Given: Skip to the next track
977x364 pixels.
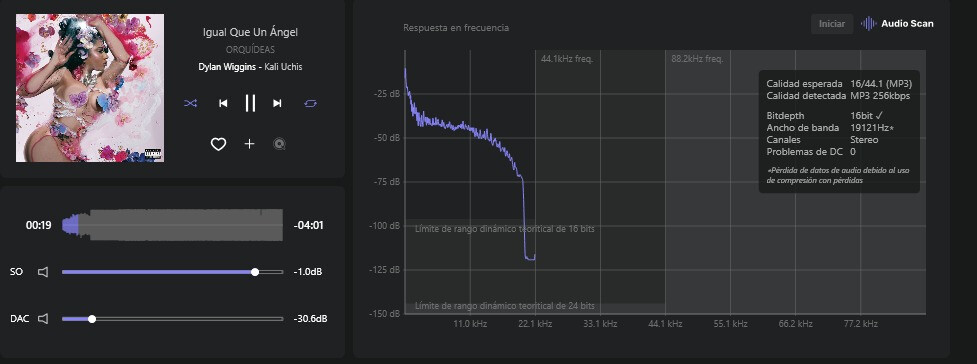Looking at the screenshot, I should pyautogui.click(x=277, y=103).
